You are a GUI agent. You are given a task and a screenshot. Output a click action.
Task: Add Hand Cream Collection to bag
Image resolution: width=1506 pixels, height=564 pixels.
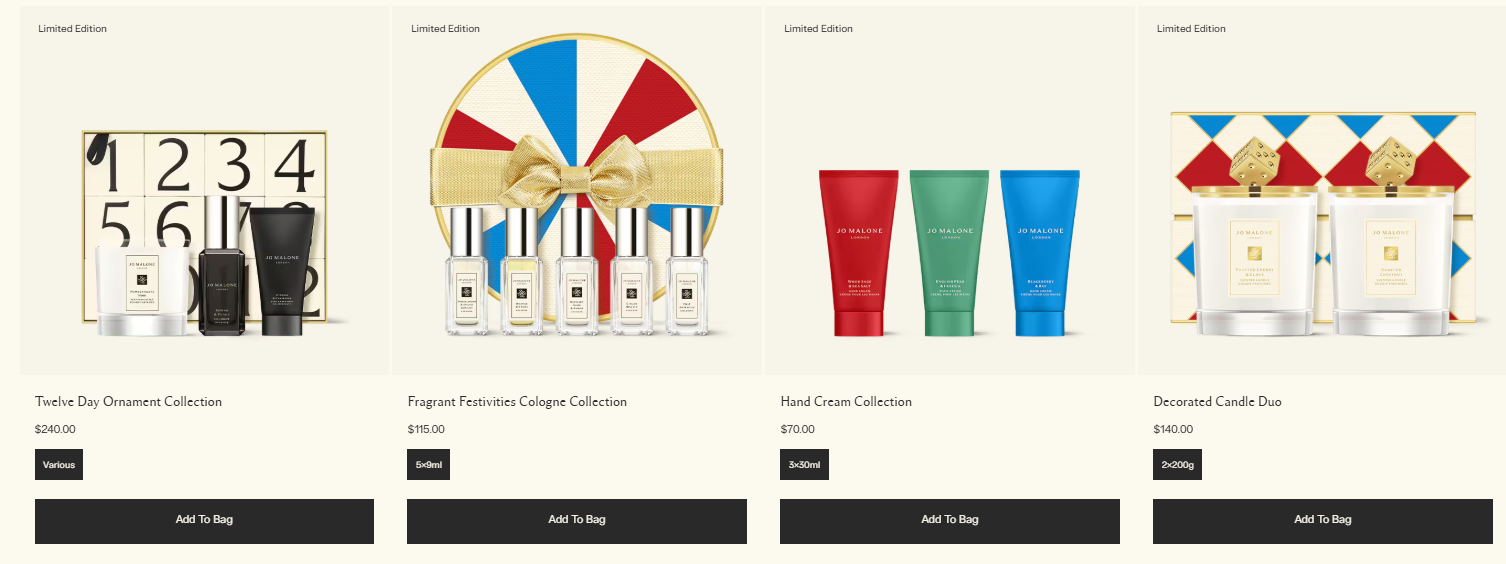click(950, 521)
